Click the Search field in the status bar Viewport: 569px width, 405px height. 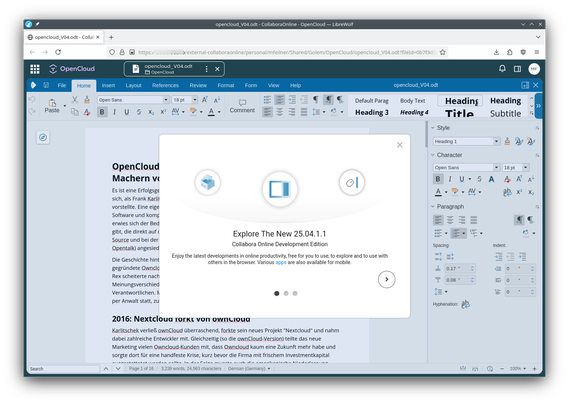click(64, 369)
